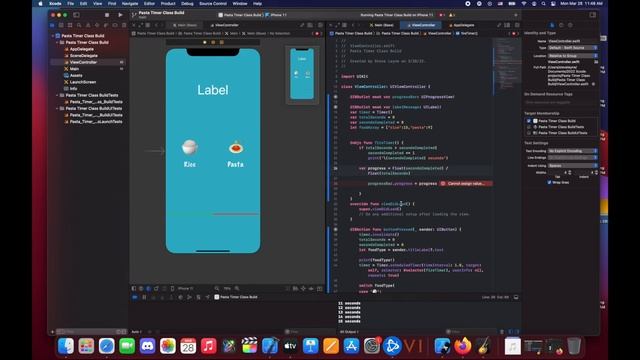
Task: Open the test navigator tab
Action: 97,25
